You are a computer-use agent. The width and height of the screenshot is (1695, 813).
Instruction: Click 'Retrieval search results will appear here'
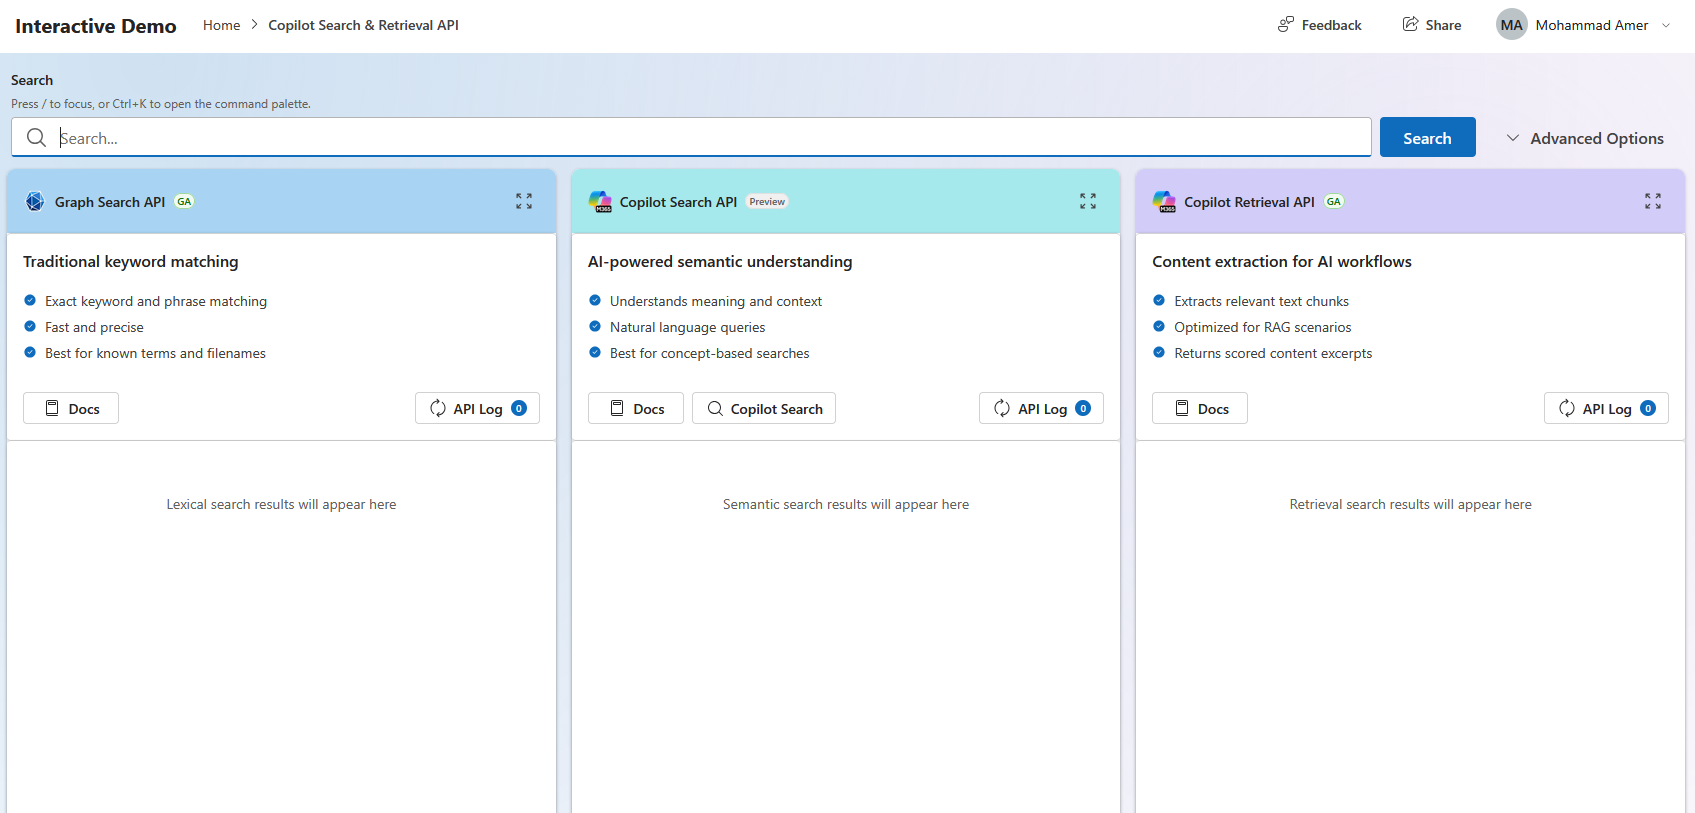point(1410,504)
